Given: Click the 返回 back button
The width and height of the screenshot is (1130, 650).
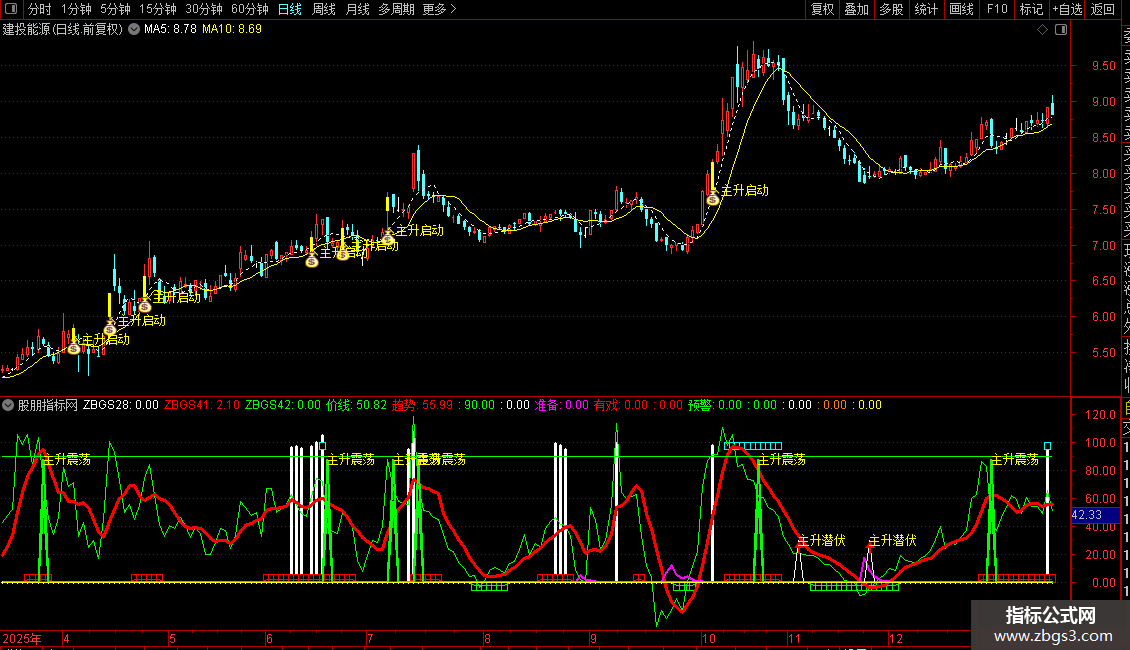Looking at the screenshot, I should click(x=1103, y=9).
